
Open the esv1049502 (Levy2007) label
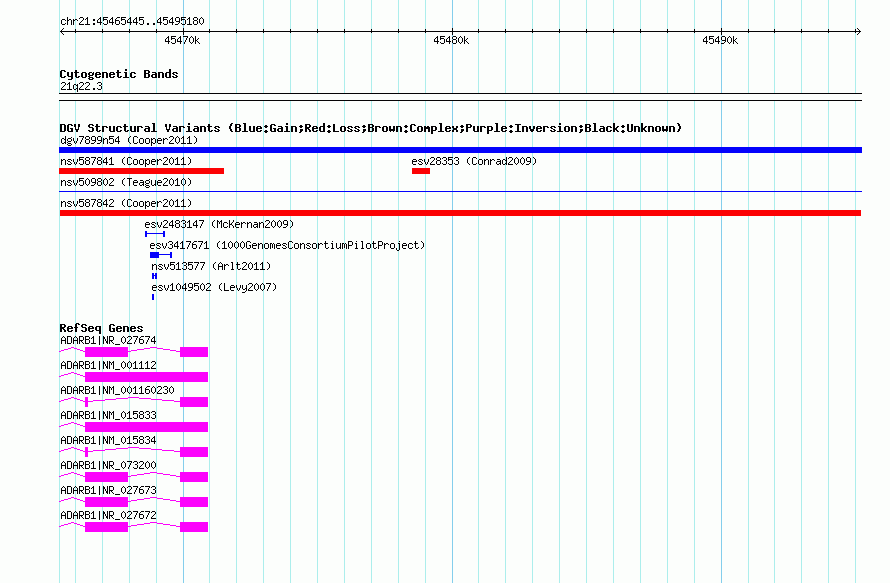click(x=214, y=287)
